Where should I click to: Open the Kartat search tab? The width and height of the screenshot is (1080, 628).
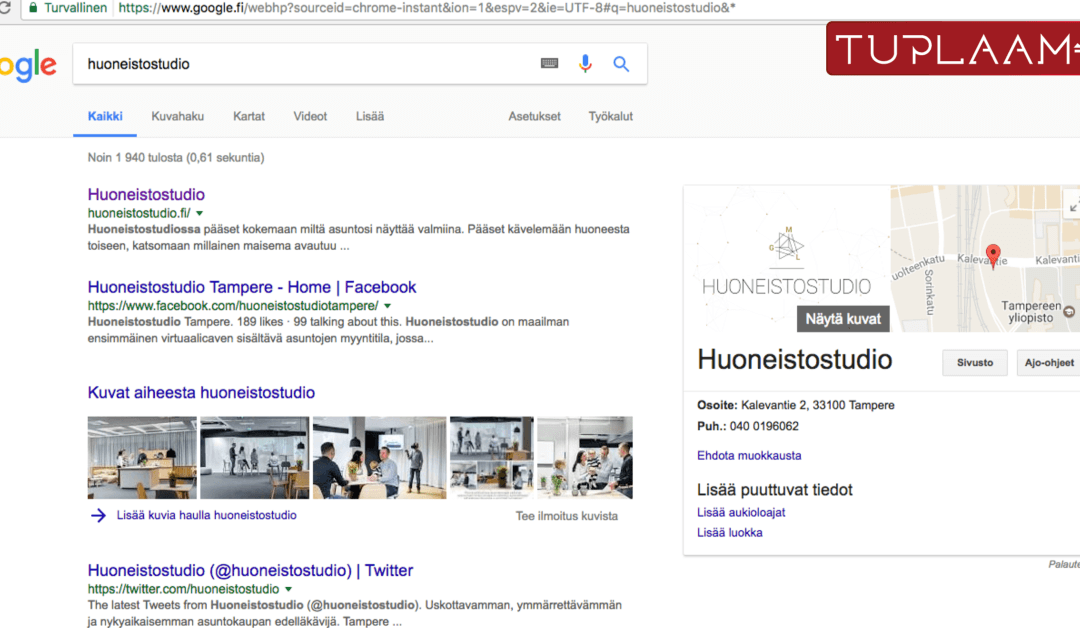point(249,116)
